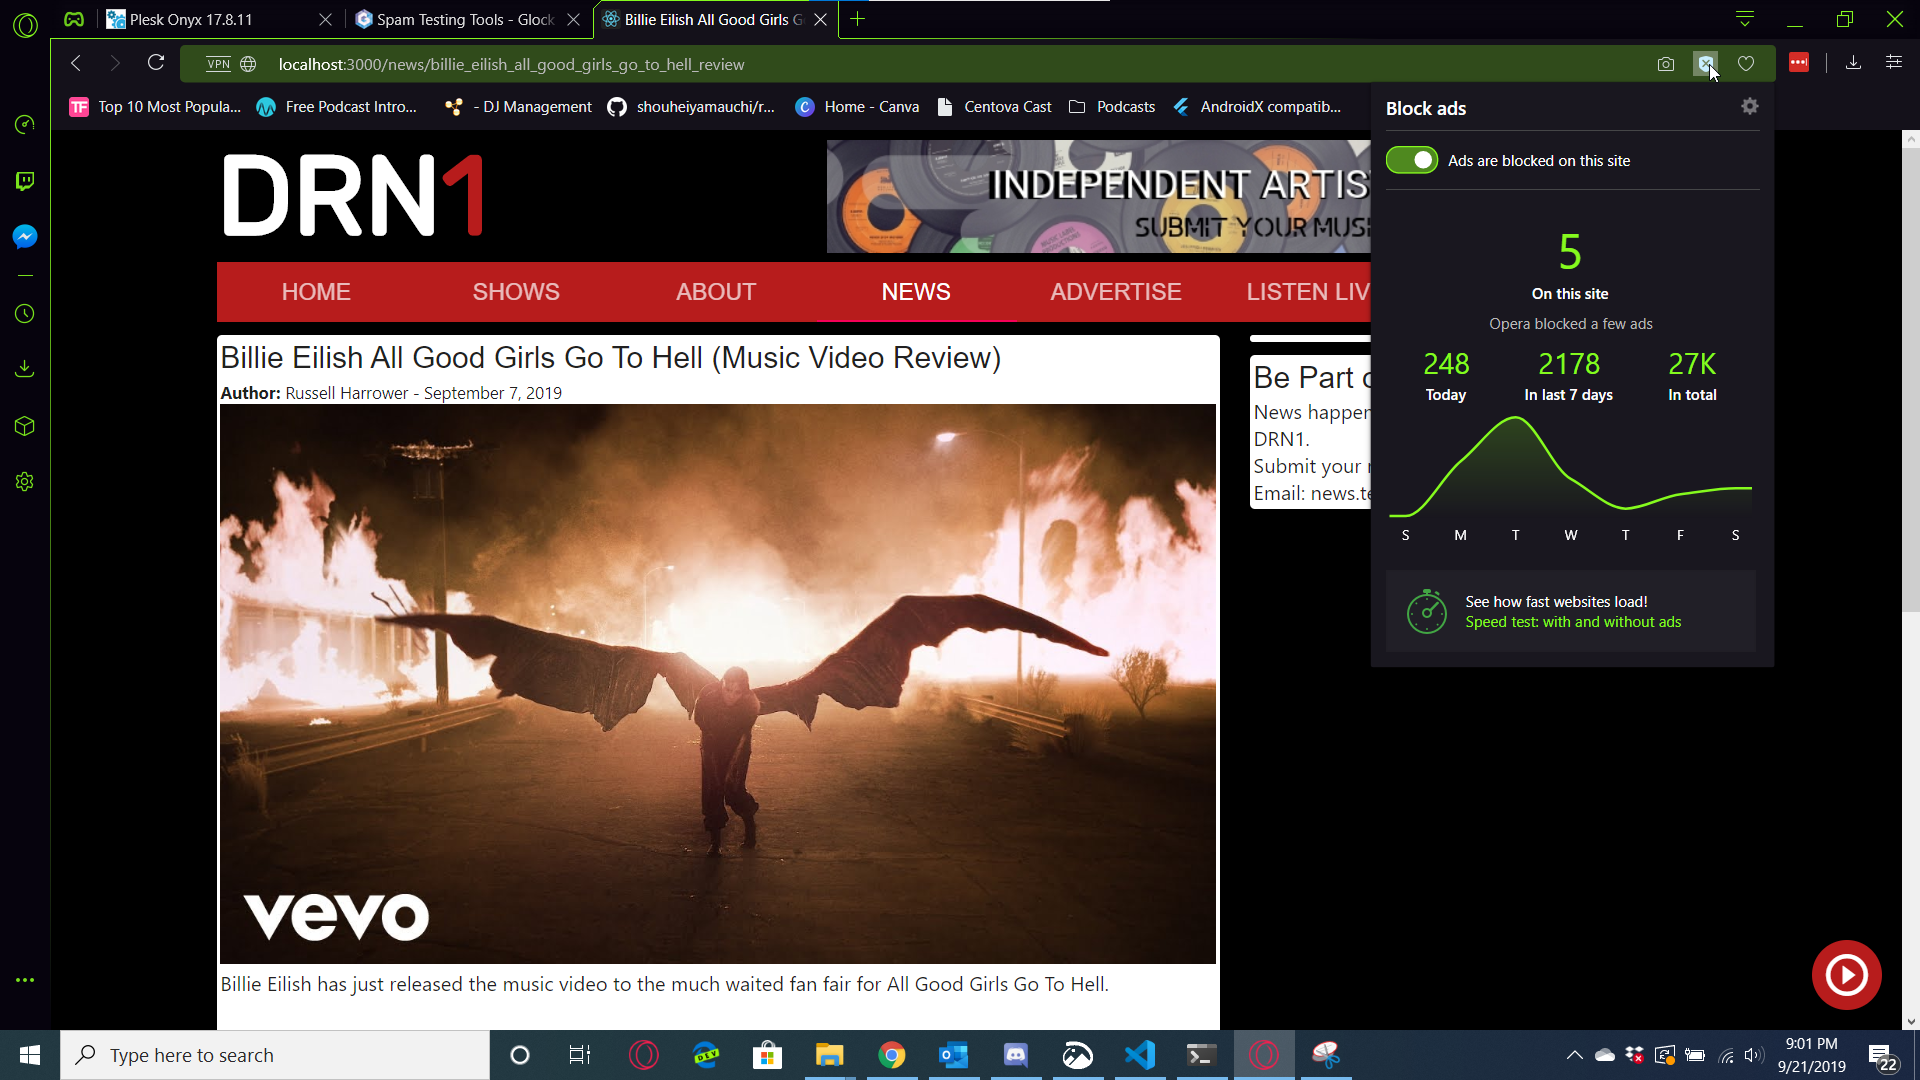The height and width of the screenshot is (1080, 1920).
Task: Open Home - Canva bookmark
Action: 857,107
